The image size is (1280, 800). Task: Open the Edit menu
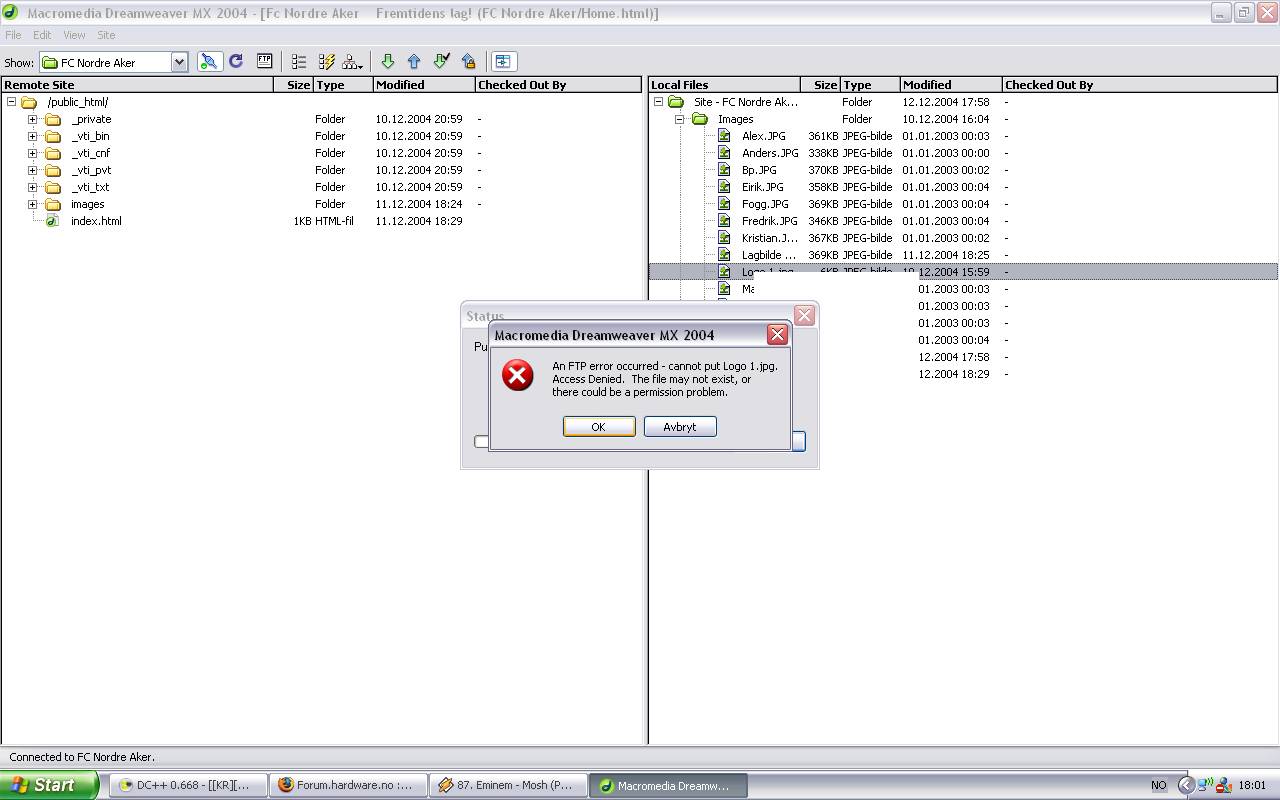pyautogui.click(x=42, y=35)
